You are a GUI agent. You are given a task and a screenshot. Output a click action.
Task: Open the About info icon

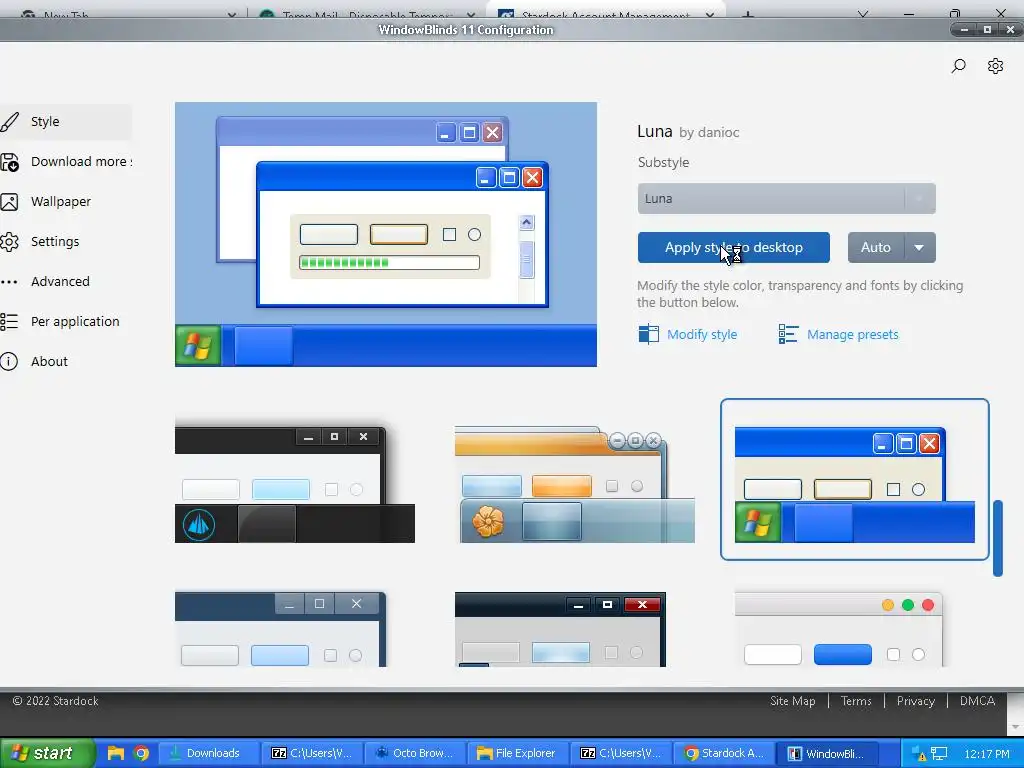pos(9,361)
